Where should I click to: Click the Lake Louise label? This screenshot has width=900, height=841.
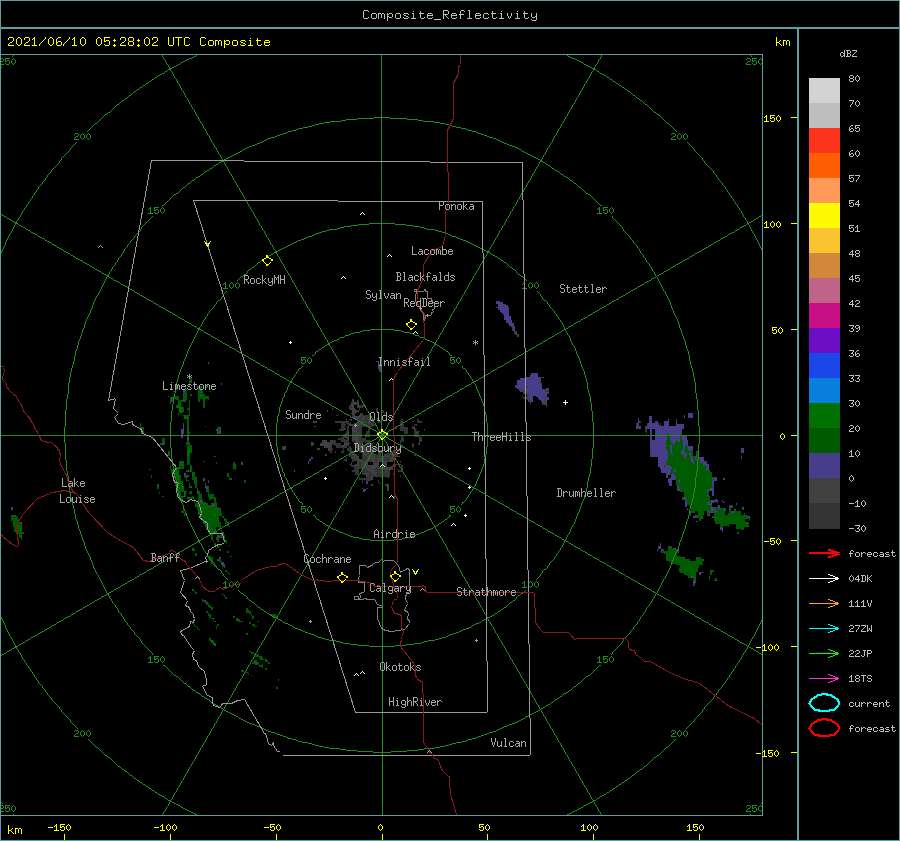(77, 491)
